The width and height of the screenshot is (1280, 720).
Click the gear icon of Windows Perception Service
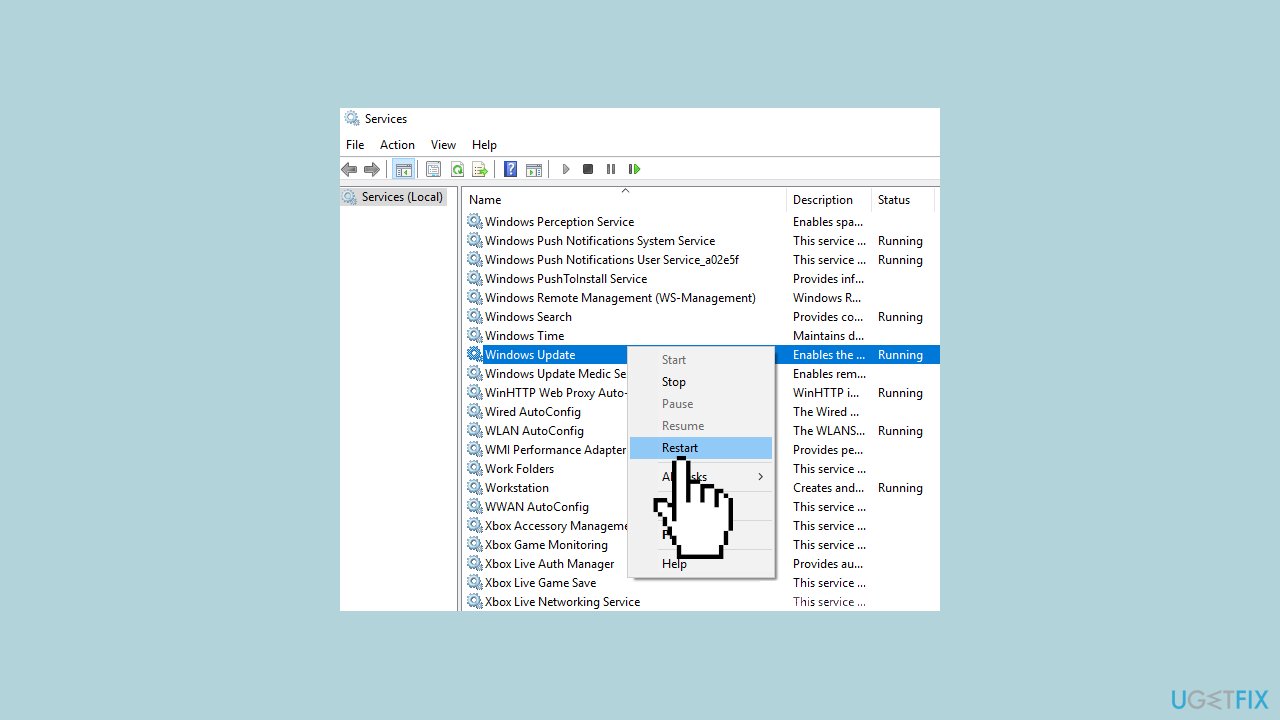(x=475, y=222)
